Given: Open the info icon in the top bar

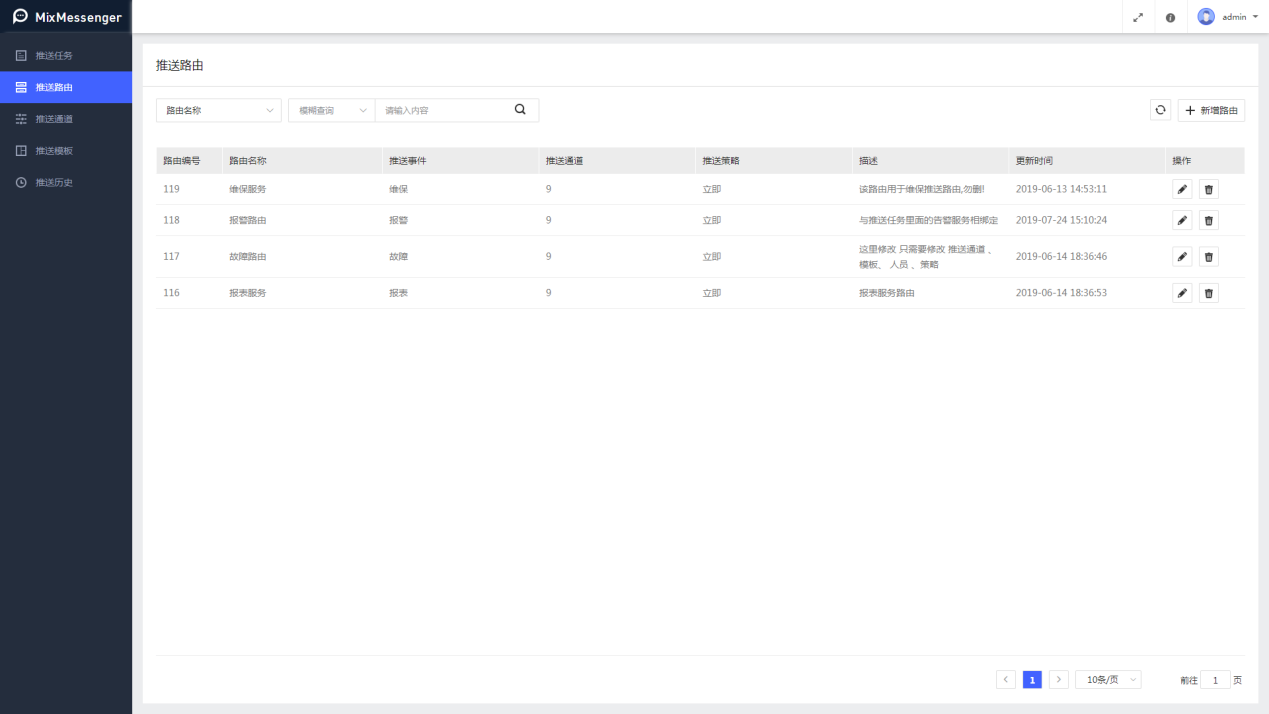Looking at the screenshot, I should coord(1170,17).
